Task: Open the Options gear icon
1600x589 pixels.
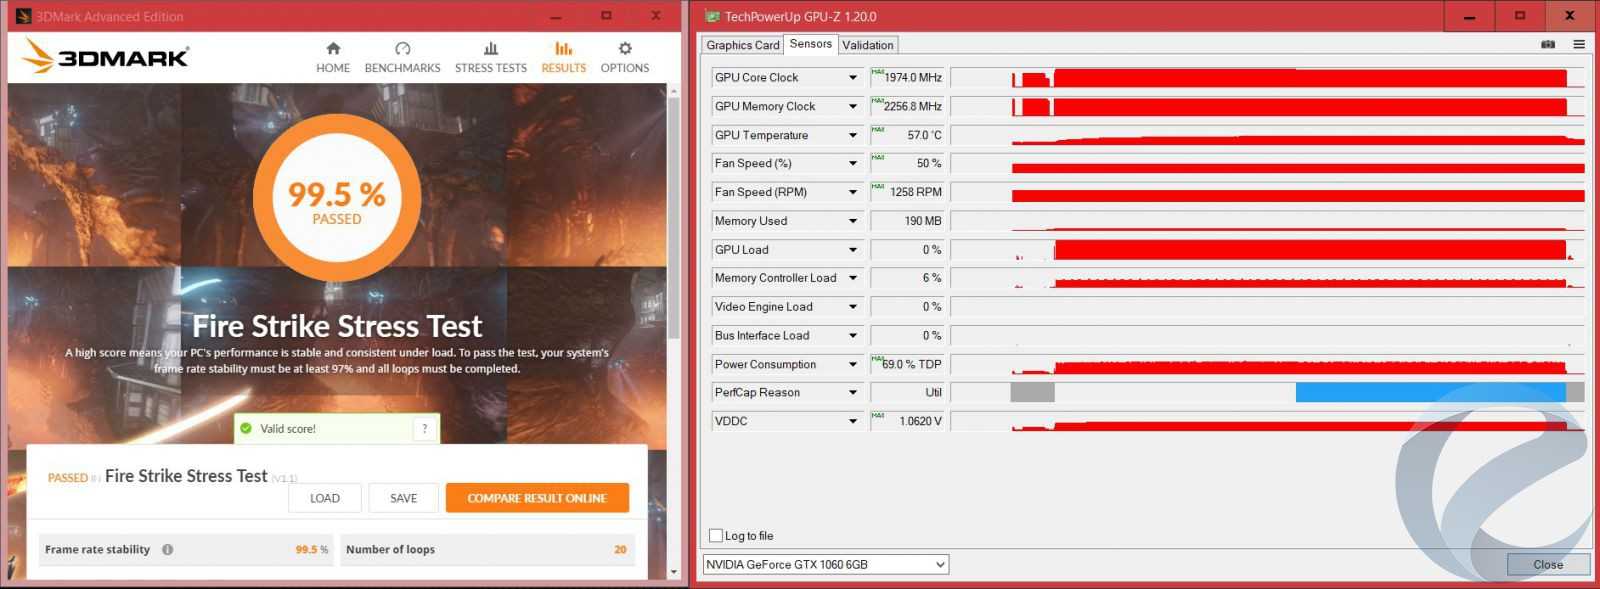Action: (x=625, y=48)
